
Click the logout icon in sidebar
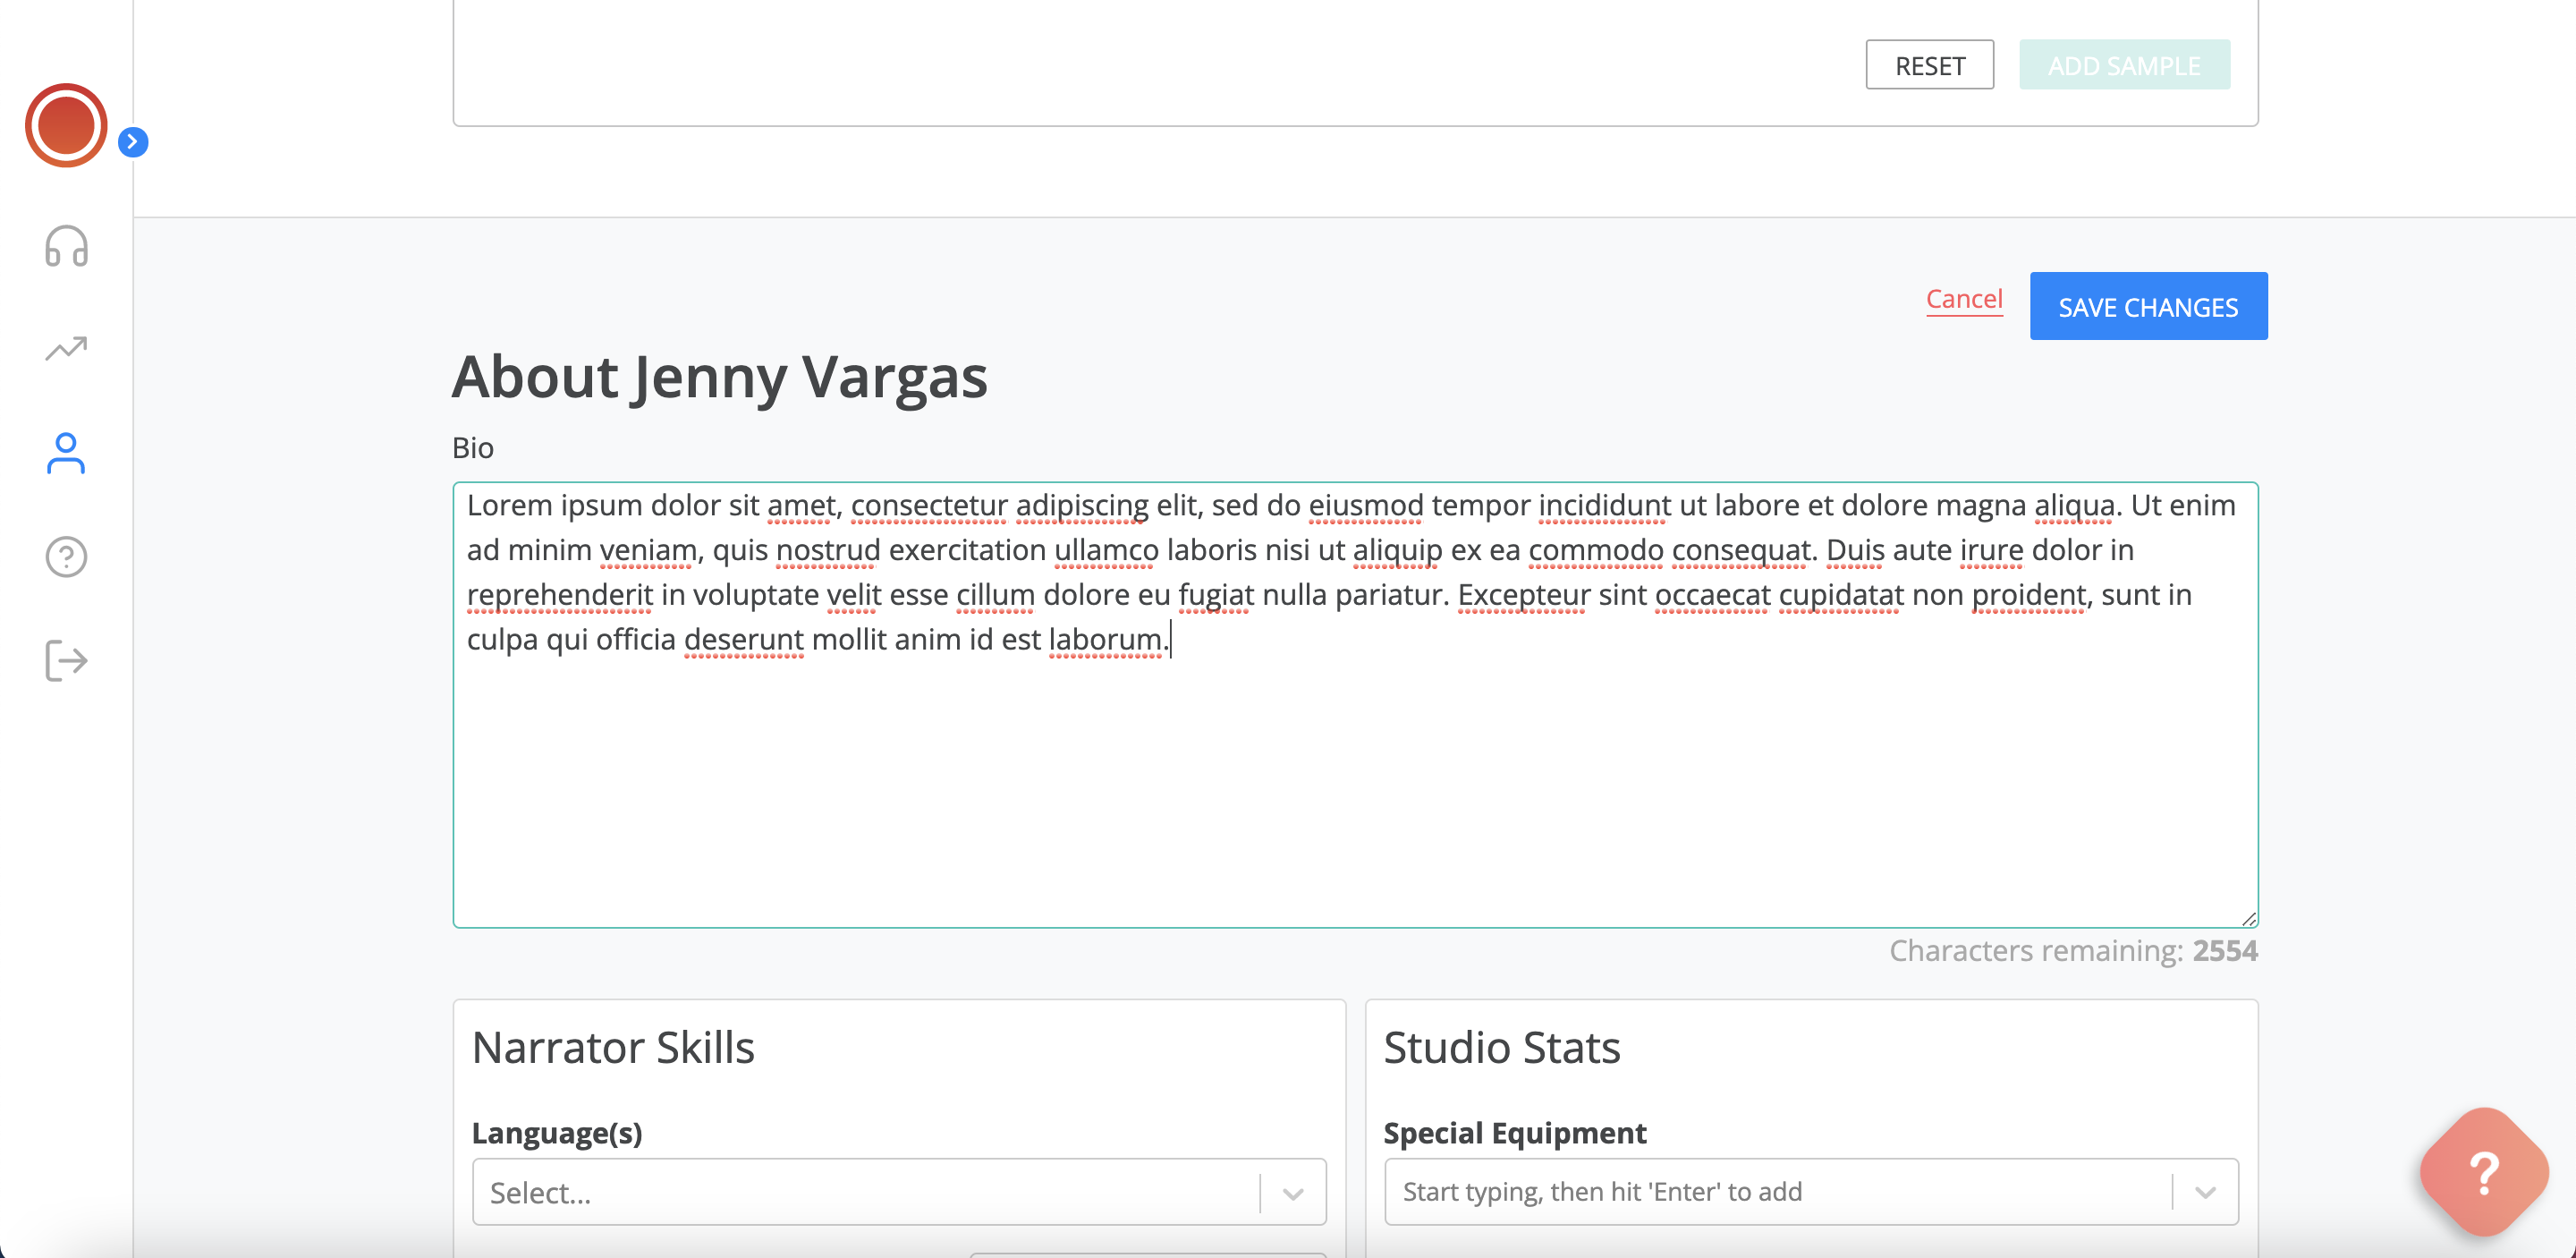66,661
